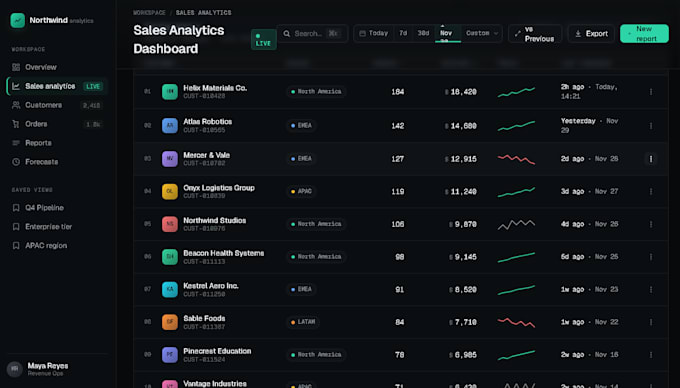Click the Export button
The width and height of the screenshot is (680, 388).
[x=592, y=33]
